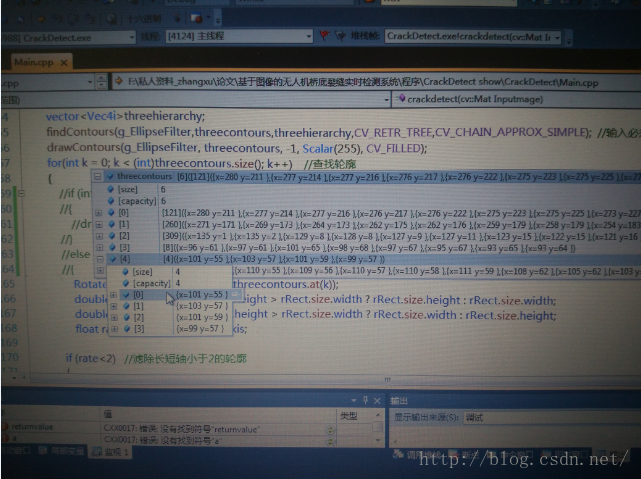
Task: Switch to the 监视 1 watch tab
Action: pos(110,452)
